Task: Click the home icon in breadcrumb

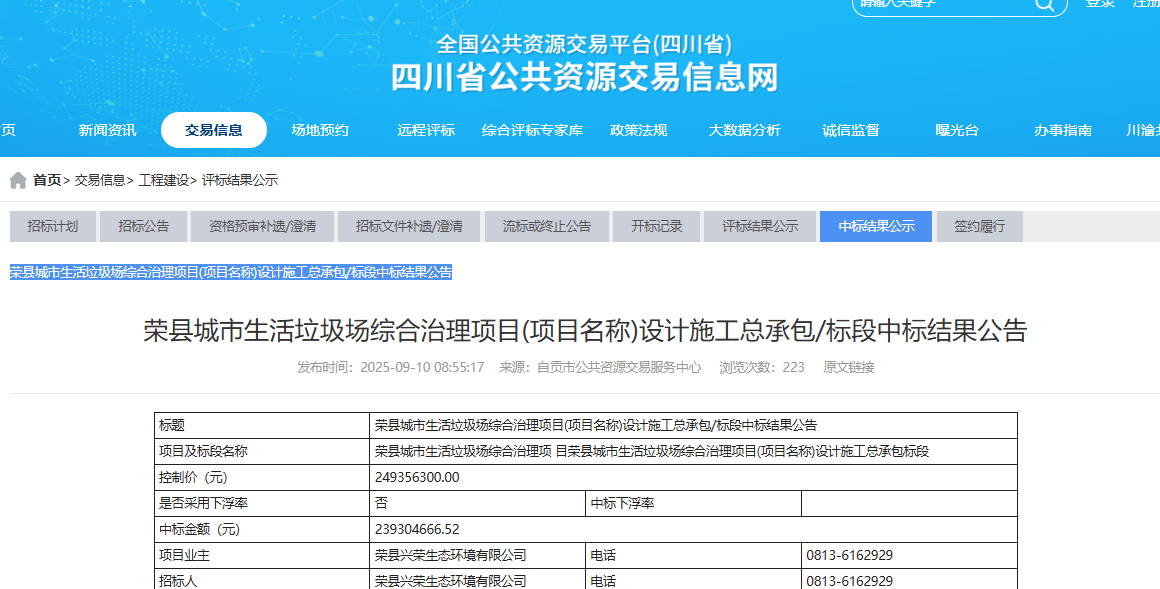Action: [x=18, y=181]
